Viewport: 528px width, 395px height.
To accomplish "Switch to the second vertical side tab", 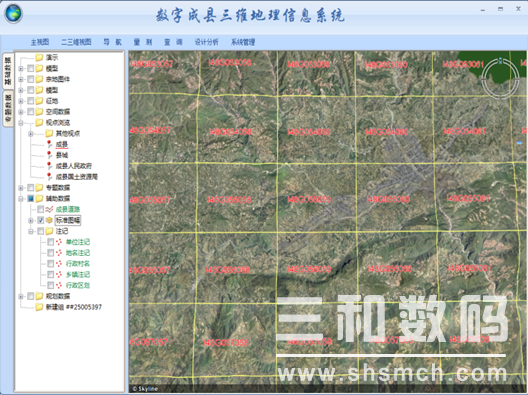I will click(x=8, y=109).
